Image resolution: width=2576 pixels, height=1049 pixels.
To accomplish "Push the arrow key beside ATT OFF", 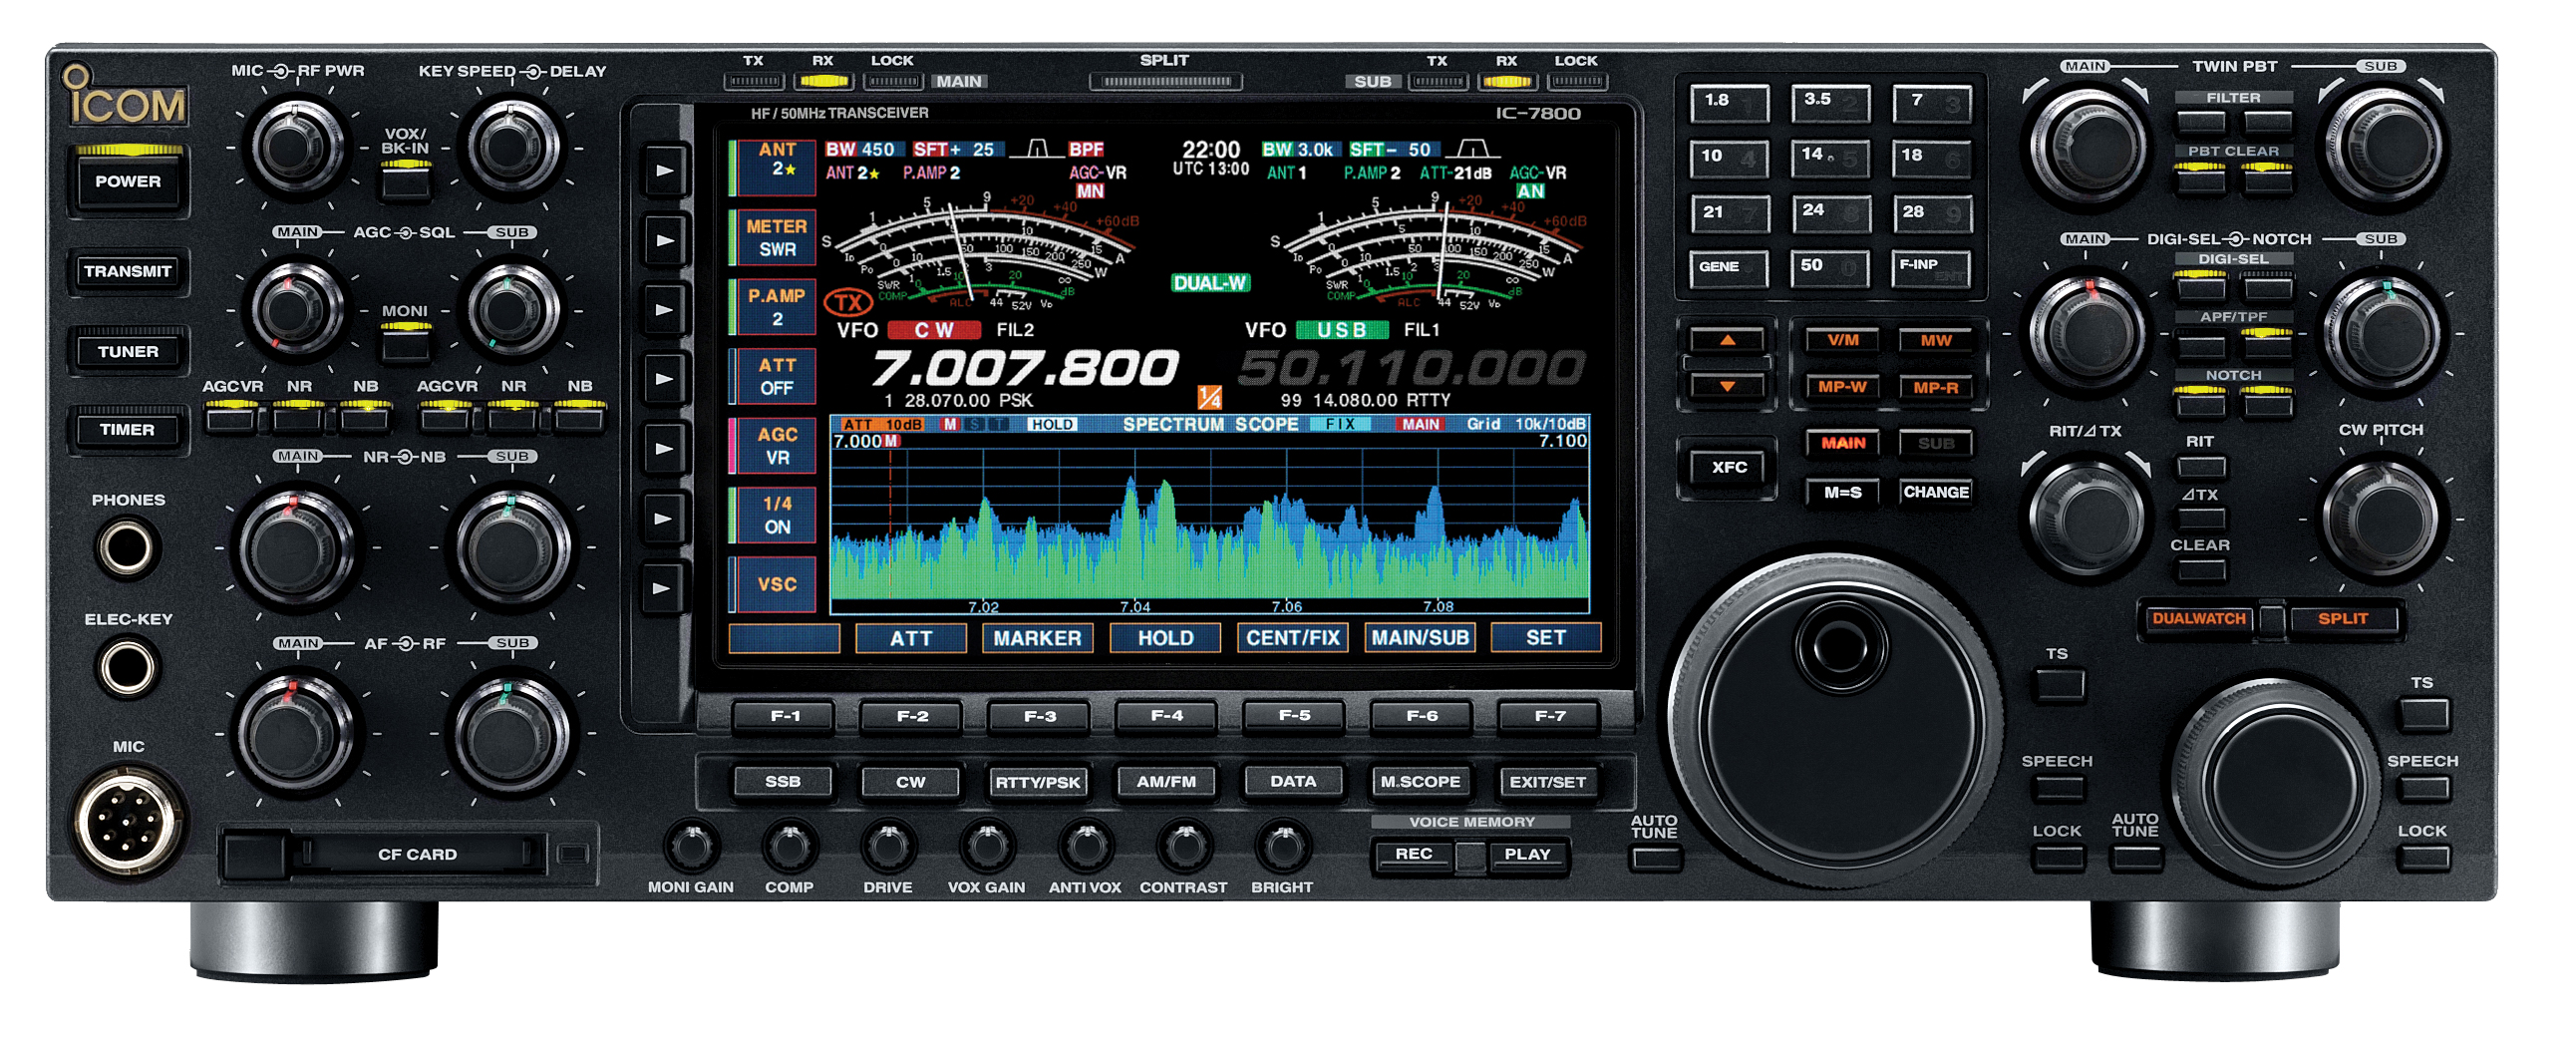I will point(664,380).
